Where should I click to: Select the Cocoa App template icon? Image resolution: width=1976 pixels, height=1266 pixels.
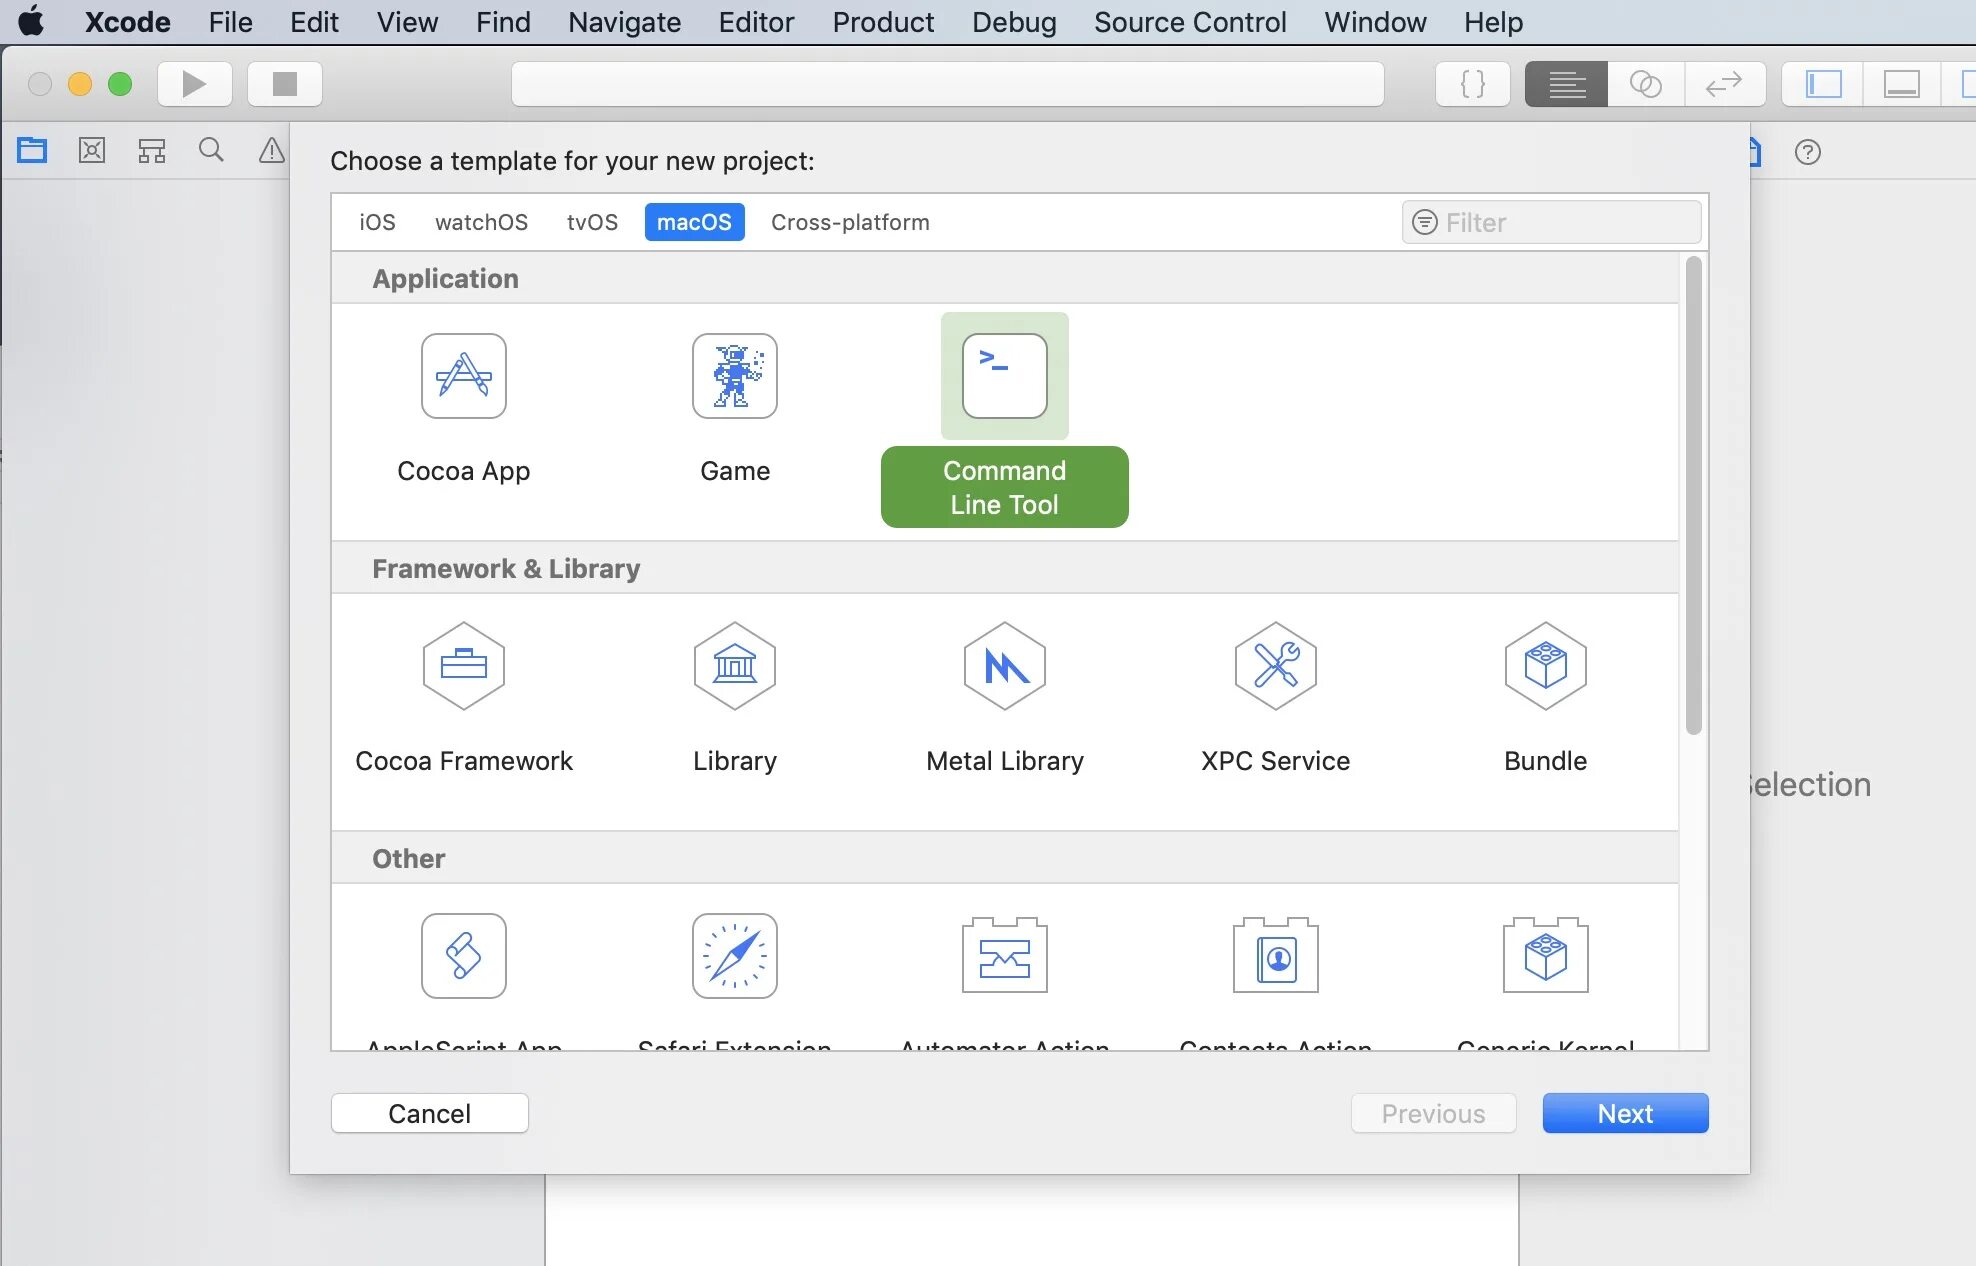(463, 376)
